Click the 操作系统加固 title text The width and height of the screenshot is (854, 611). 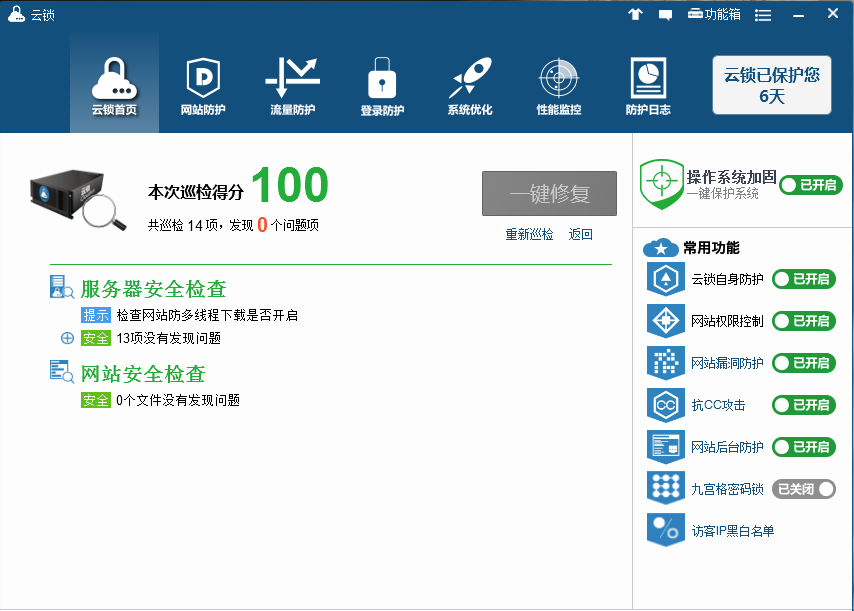coord(731,176)
